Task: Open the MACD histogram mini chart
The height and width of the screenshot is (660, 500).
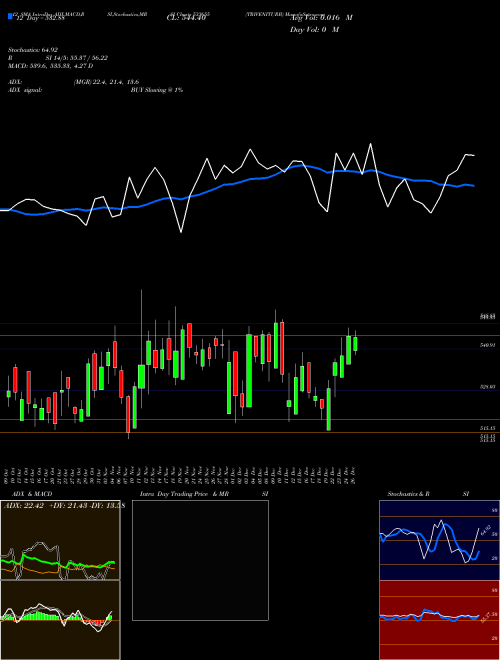Action: tap(60, 620)
